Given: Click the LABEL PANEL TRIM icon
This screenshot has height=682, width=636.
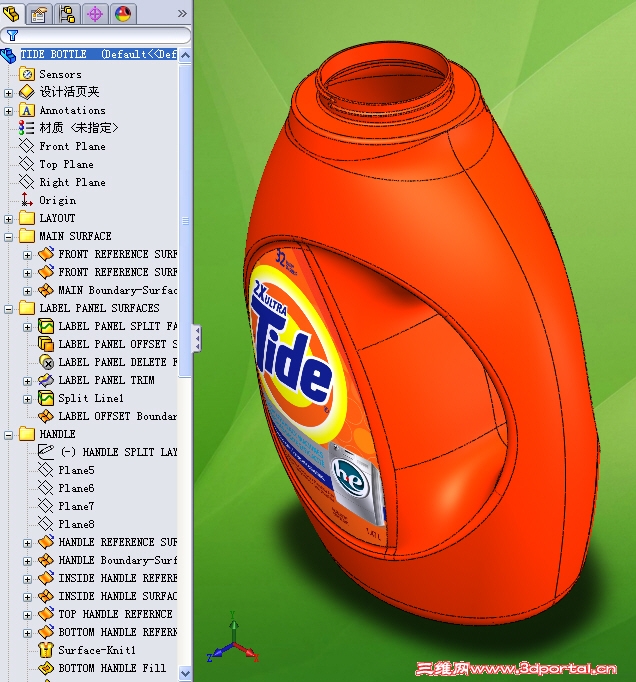Looking at the screenshot, I should point(46,380).
